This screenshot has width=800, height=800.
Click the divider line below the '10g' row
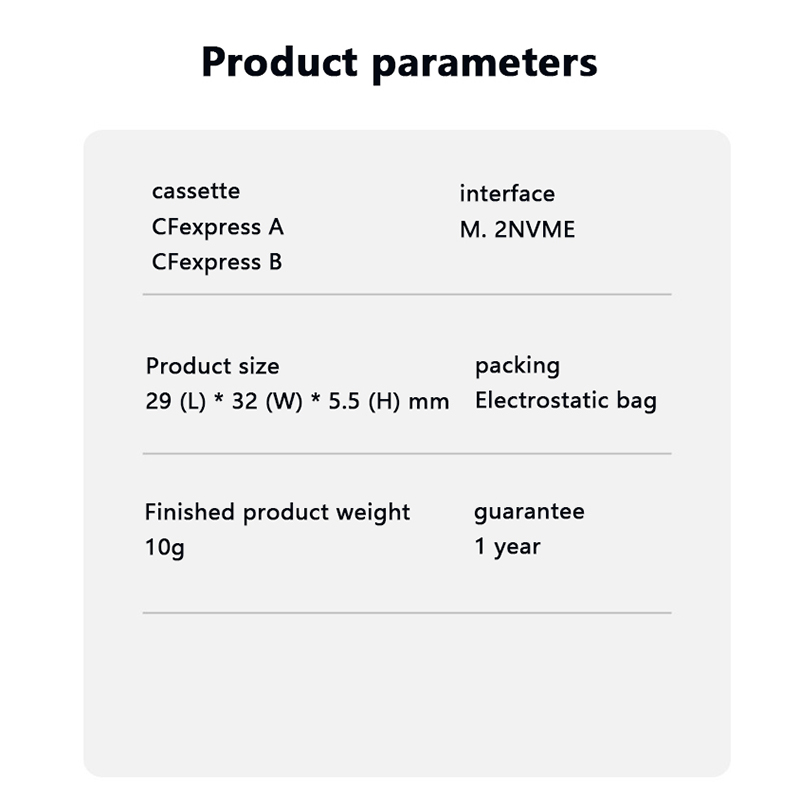(407, 612)
